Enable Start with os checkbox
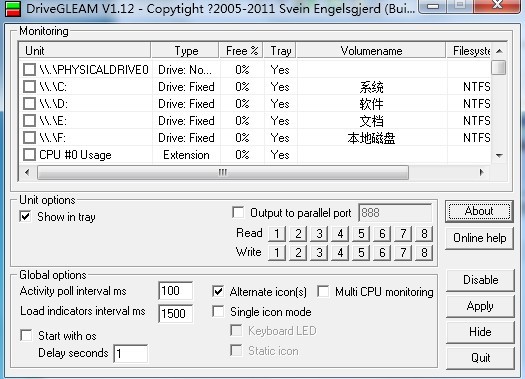 (26, 335)
